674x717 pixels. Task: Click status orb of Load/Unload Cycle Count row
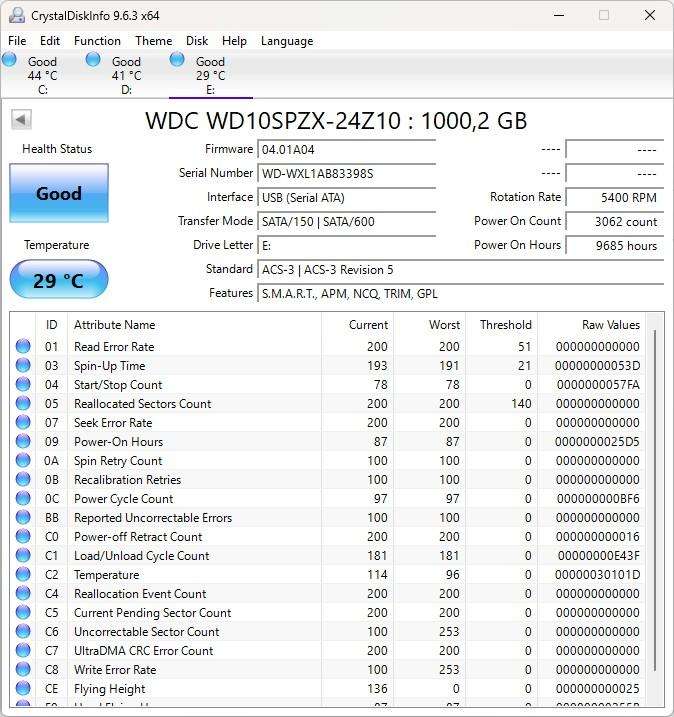23,555
